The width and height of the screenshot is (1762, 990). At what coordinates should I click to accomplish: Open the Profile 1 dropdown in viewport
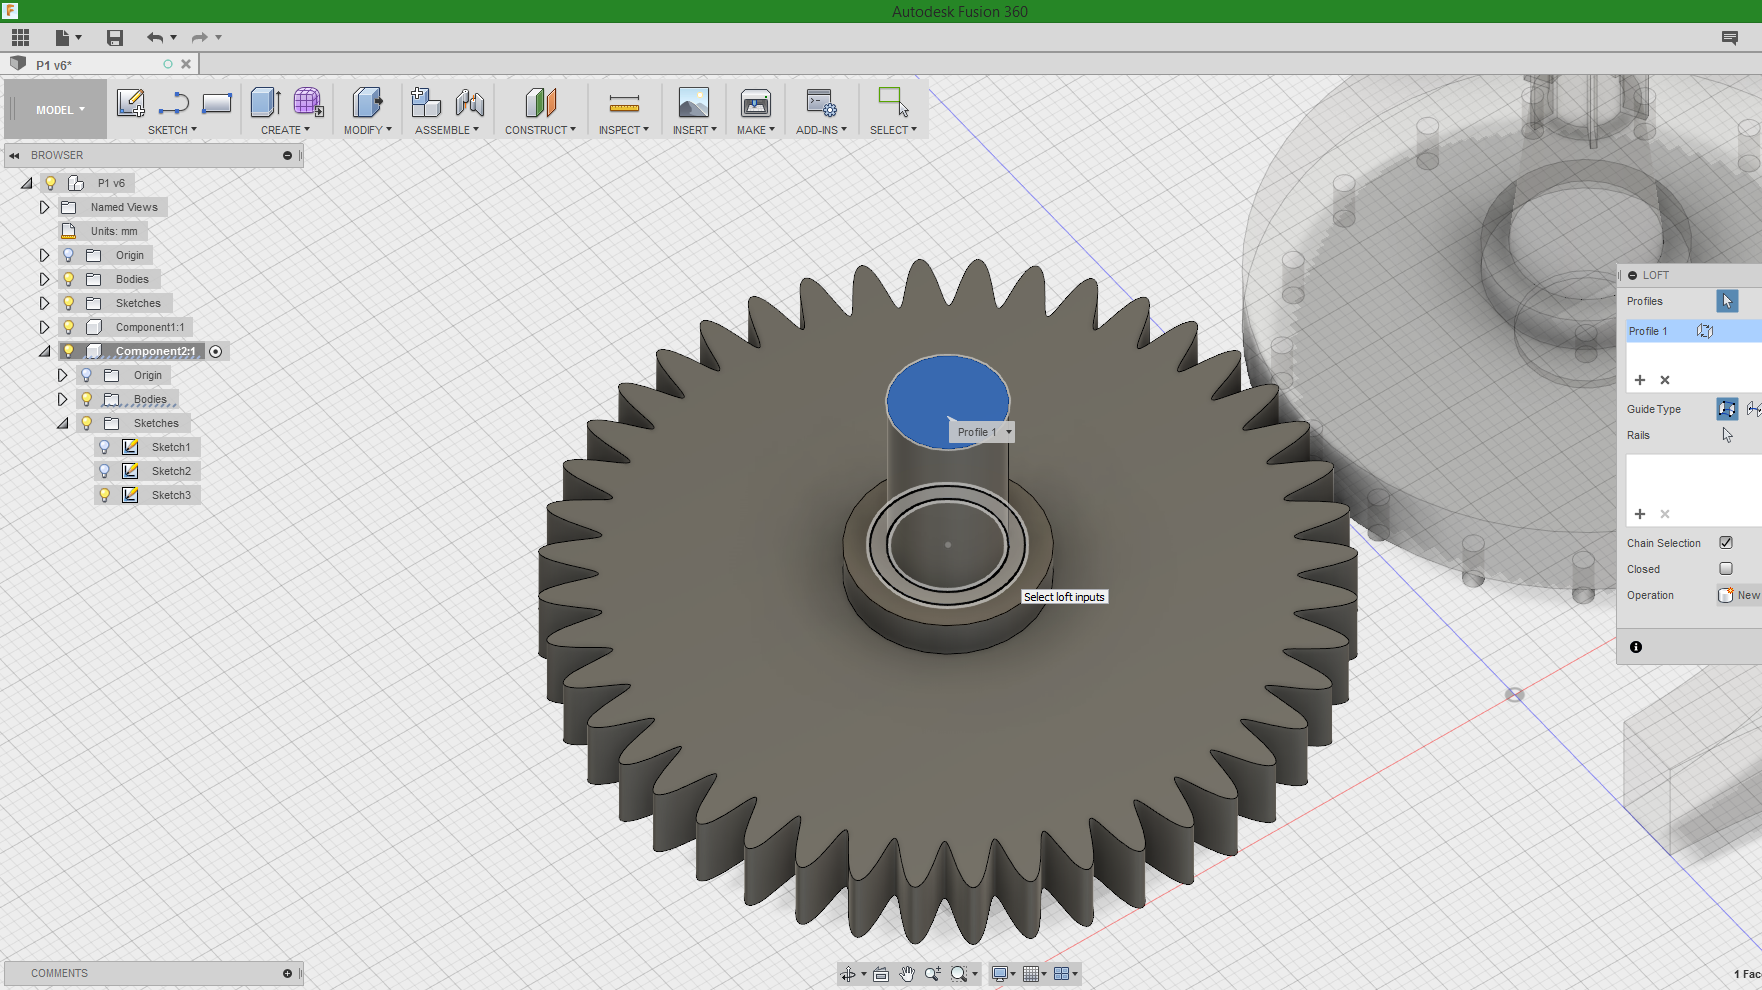[x=1009, y=432]
